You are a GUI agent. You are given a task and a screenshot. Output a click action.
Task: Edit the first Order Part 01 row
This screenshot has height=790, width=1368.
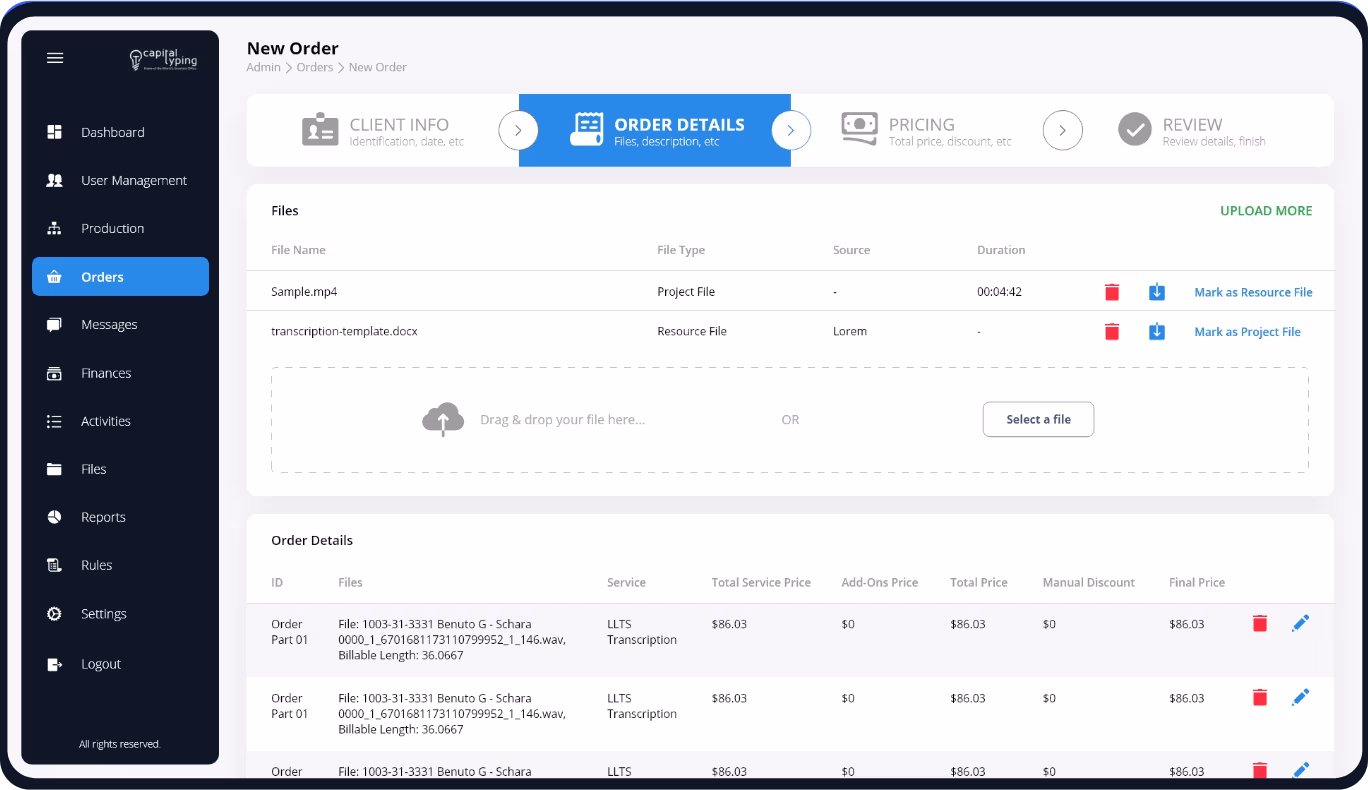point(1300,623)
